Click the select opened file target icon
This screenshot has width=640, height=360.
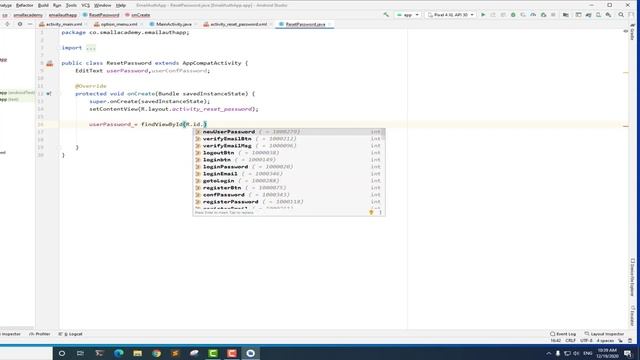coord(7,24)
